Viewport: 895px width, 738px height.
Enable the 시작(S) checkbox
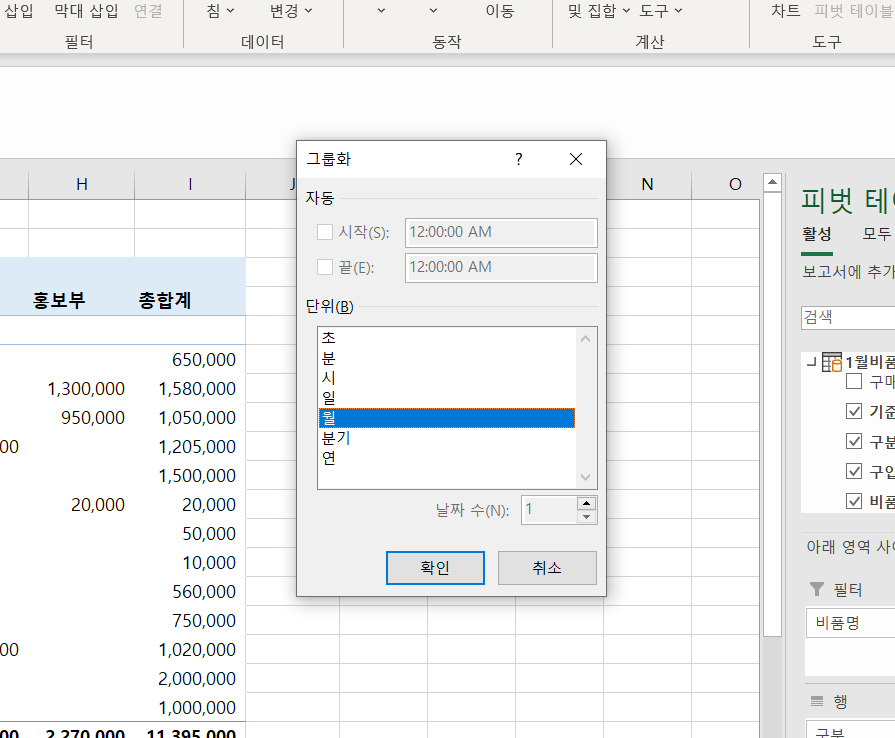pyautogui.click(x=325, y=232)
